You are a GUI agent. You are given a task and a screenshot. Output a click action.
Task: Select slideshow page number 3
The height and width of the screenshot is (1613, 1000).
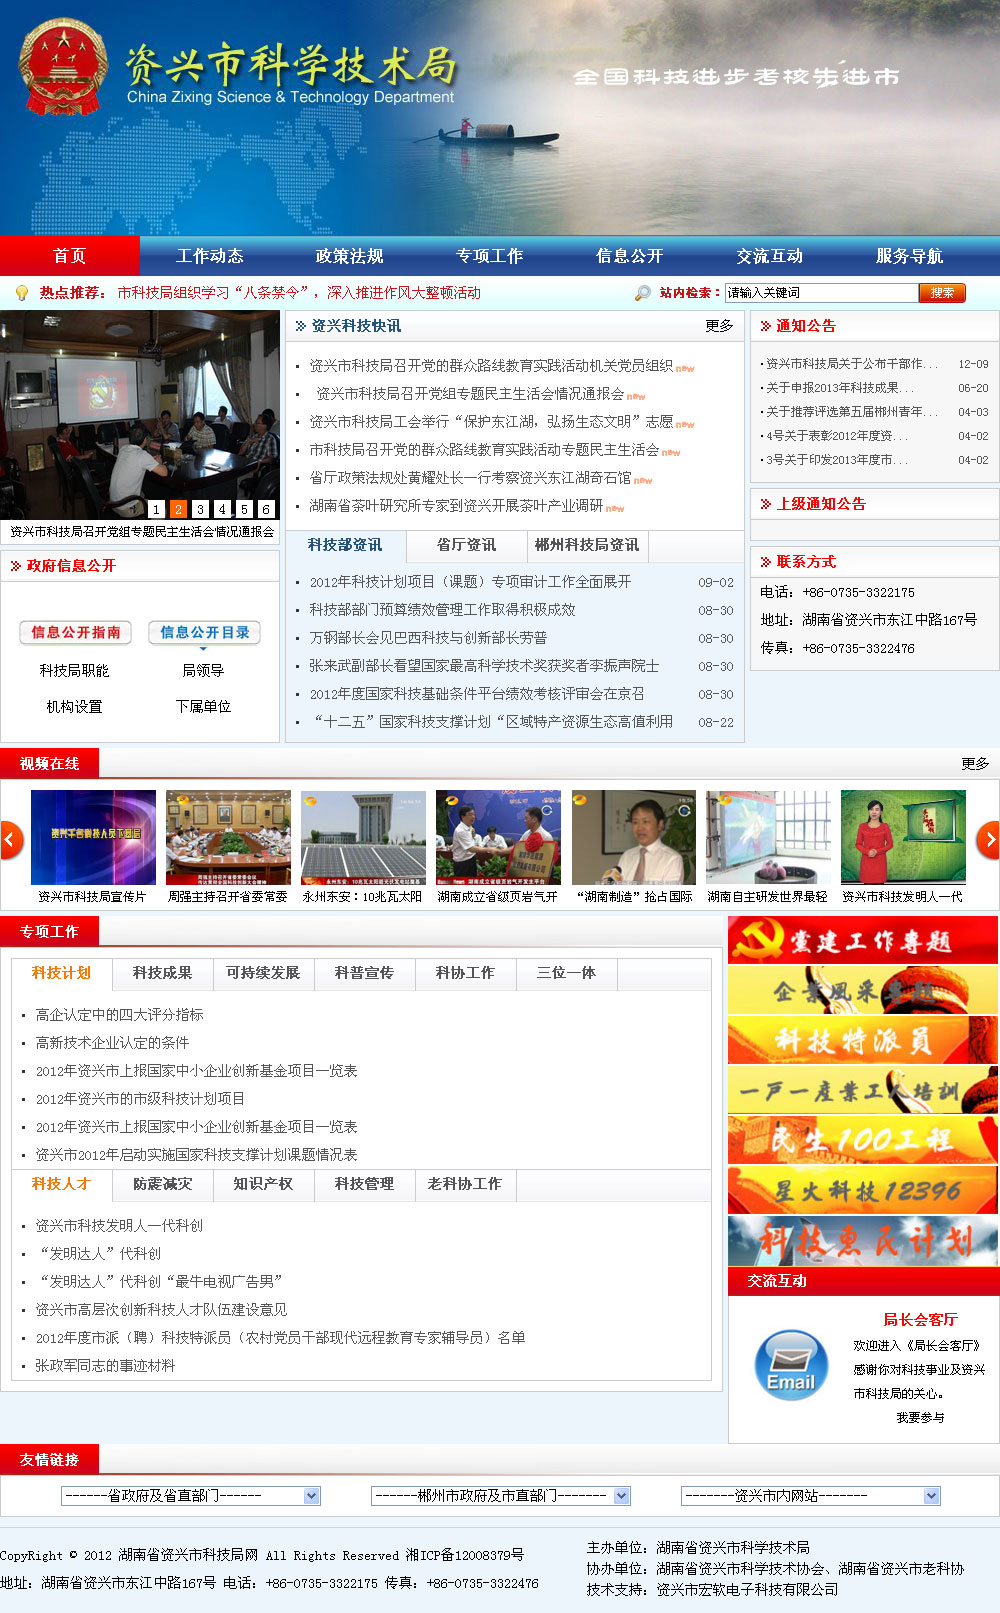click(200, 509)
